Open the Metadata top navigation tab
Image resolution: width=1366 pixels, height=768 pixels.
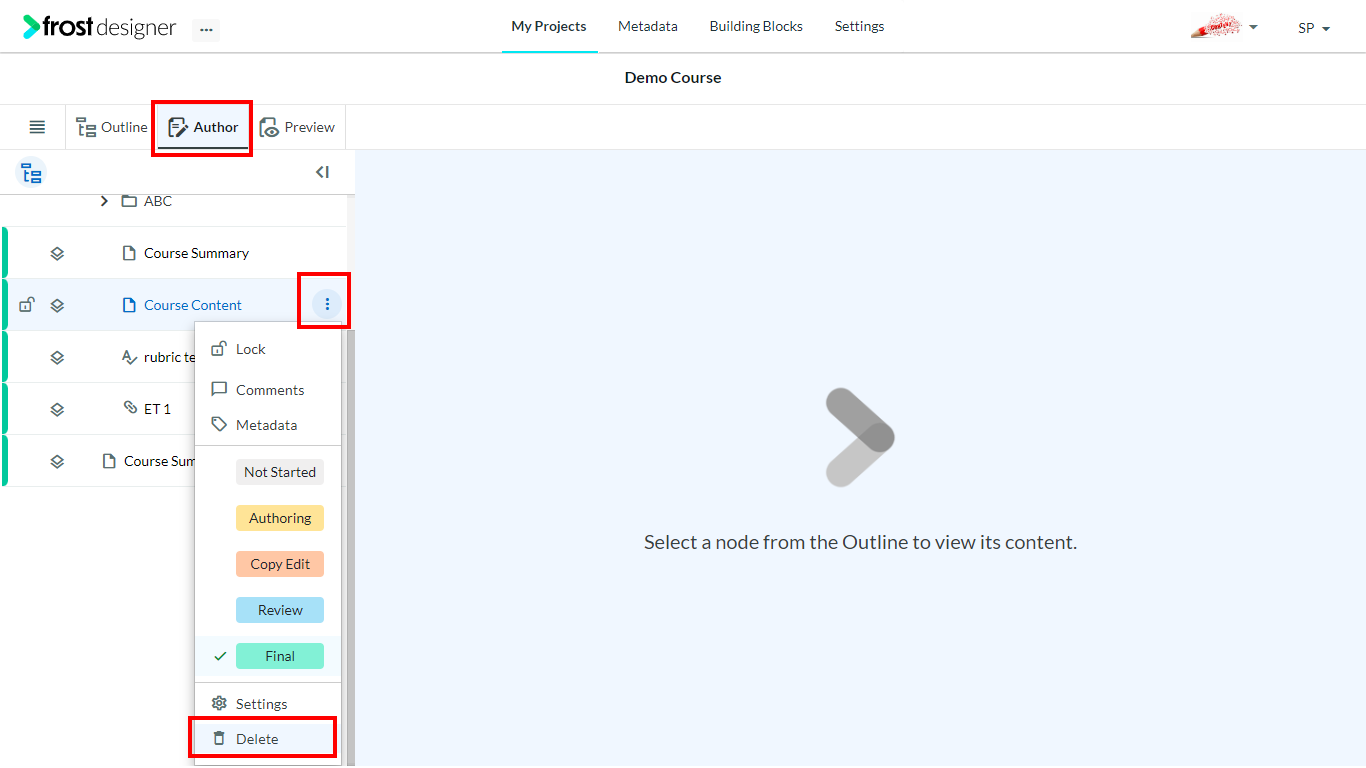(648, 27)
